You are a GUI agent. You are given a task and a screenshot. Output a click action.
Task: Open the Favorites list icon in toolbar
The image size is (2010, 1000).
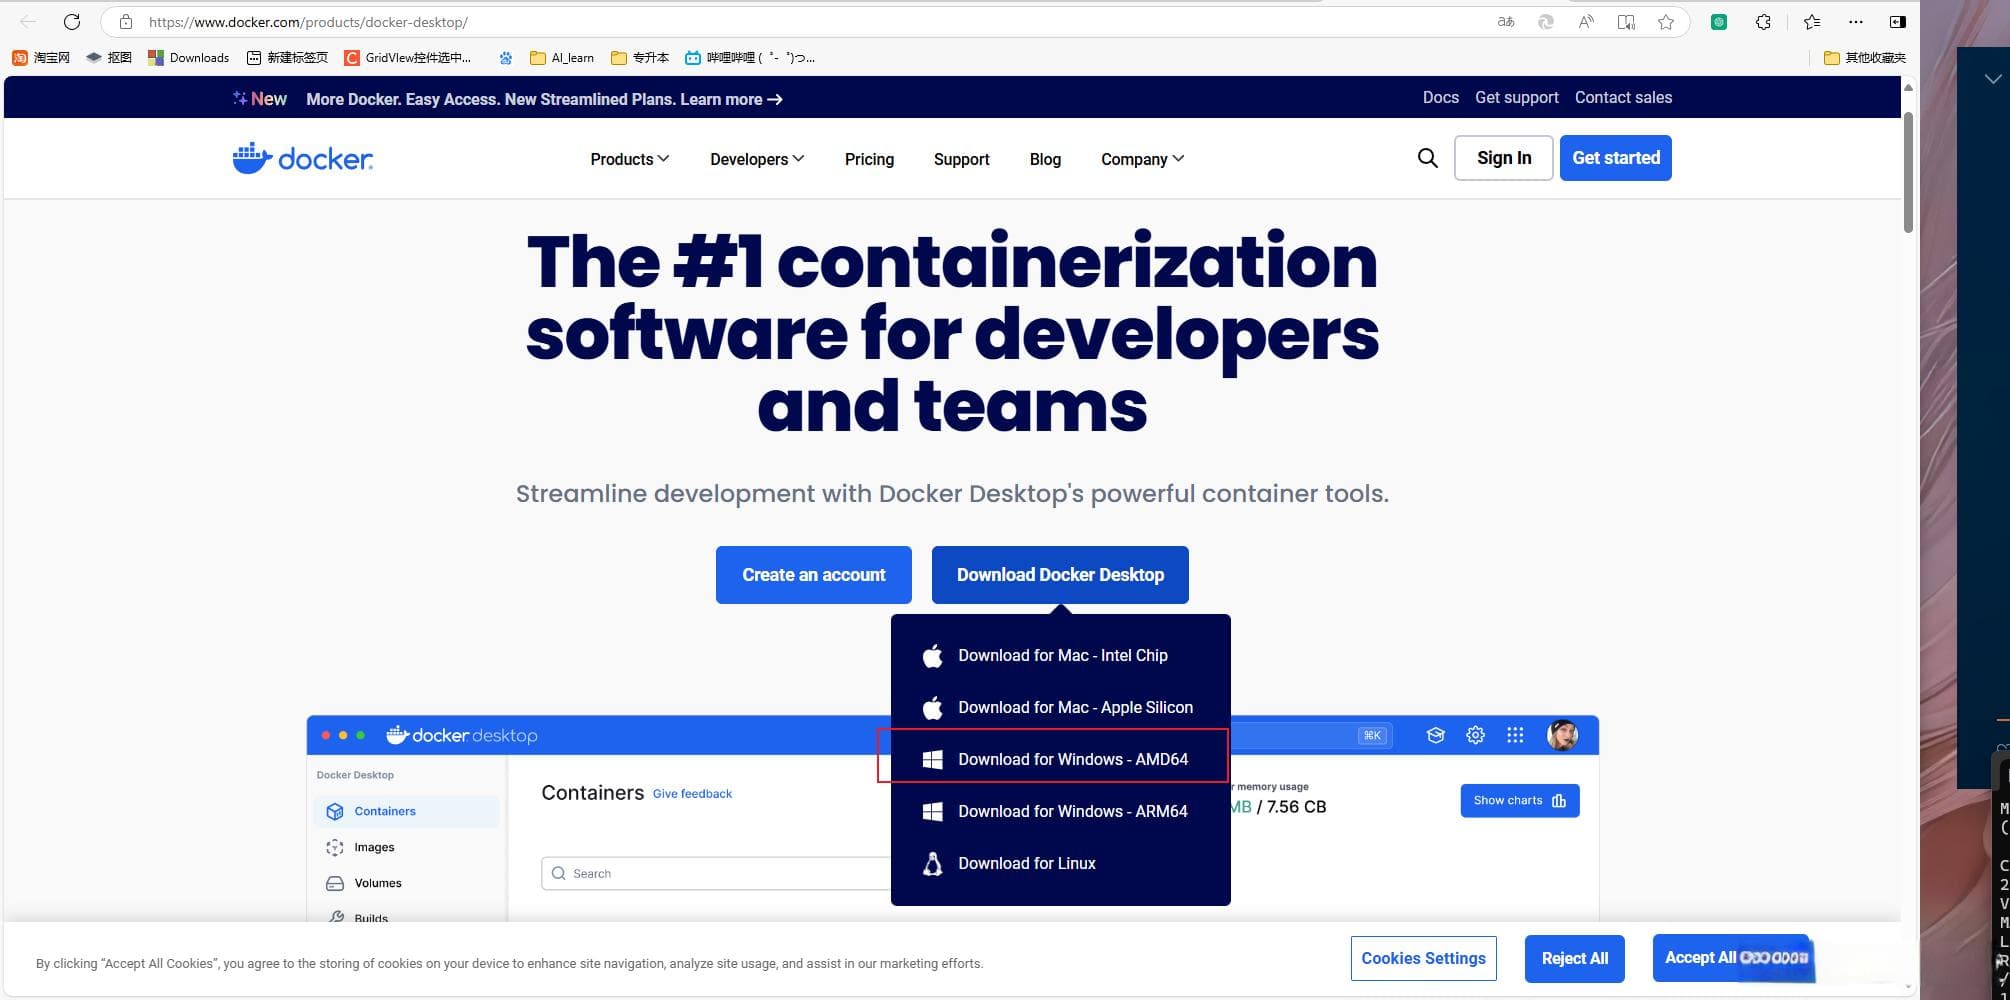pyautogui.click(x=1811, y=21)
